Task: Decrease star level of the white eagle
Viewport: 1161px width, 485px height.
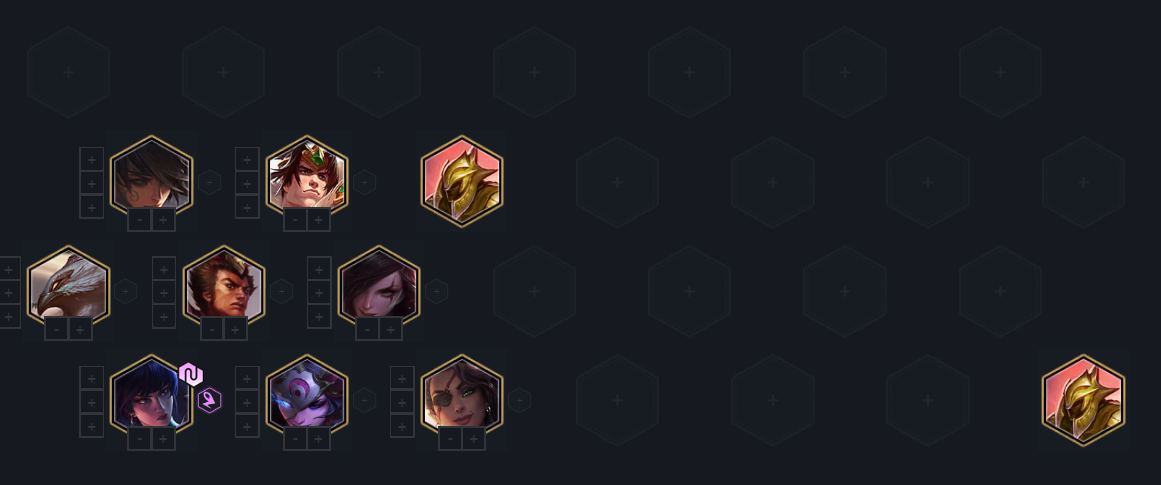Action: click(56, 330)
